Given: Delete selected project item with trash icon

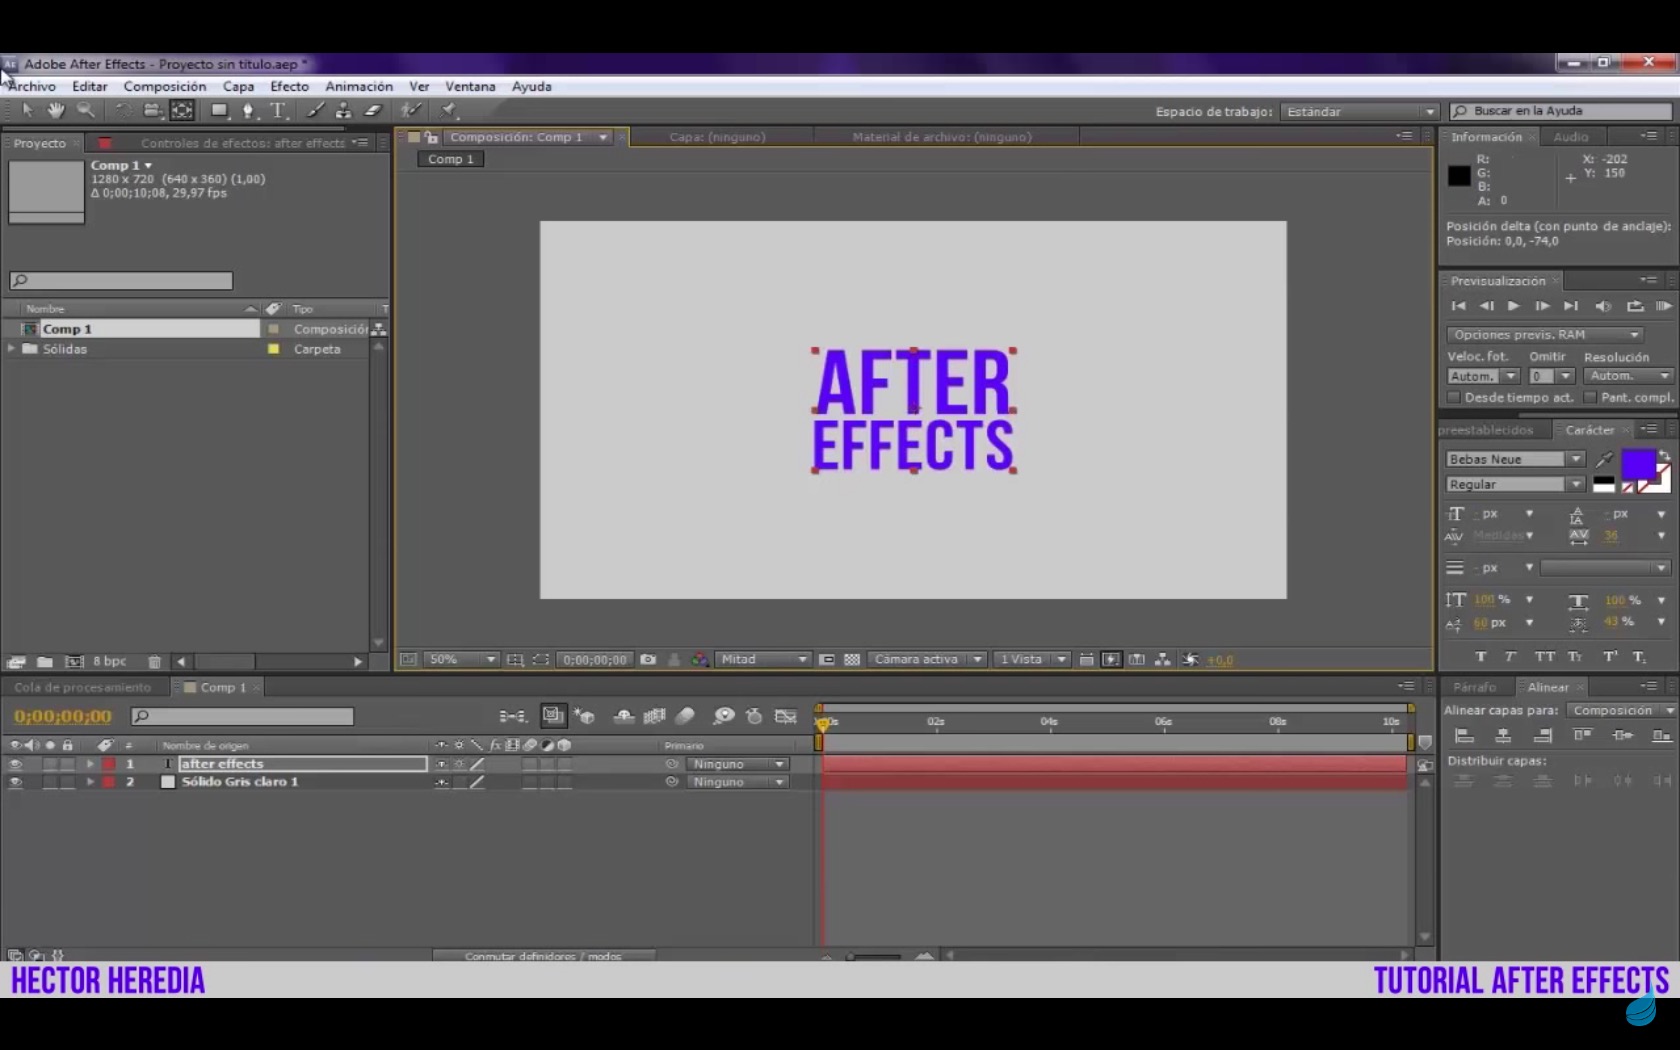Looking at the screenshot, I should click(x=154, y=662).
